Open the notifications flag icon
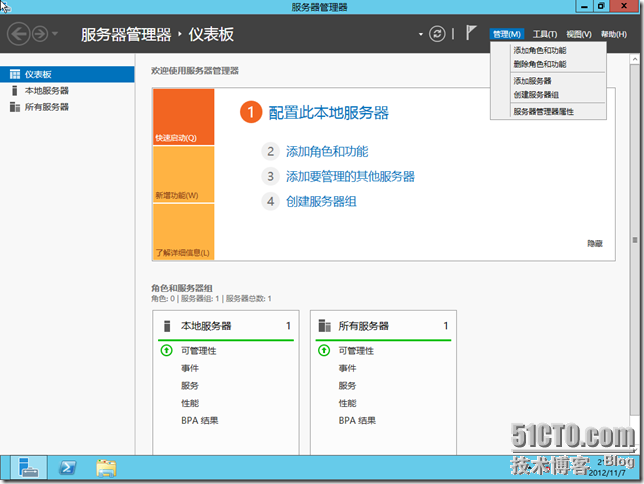This screenshot has width=644, height=484. pos(471,33)
